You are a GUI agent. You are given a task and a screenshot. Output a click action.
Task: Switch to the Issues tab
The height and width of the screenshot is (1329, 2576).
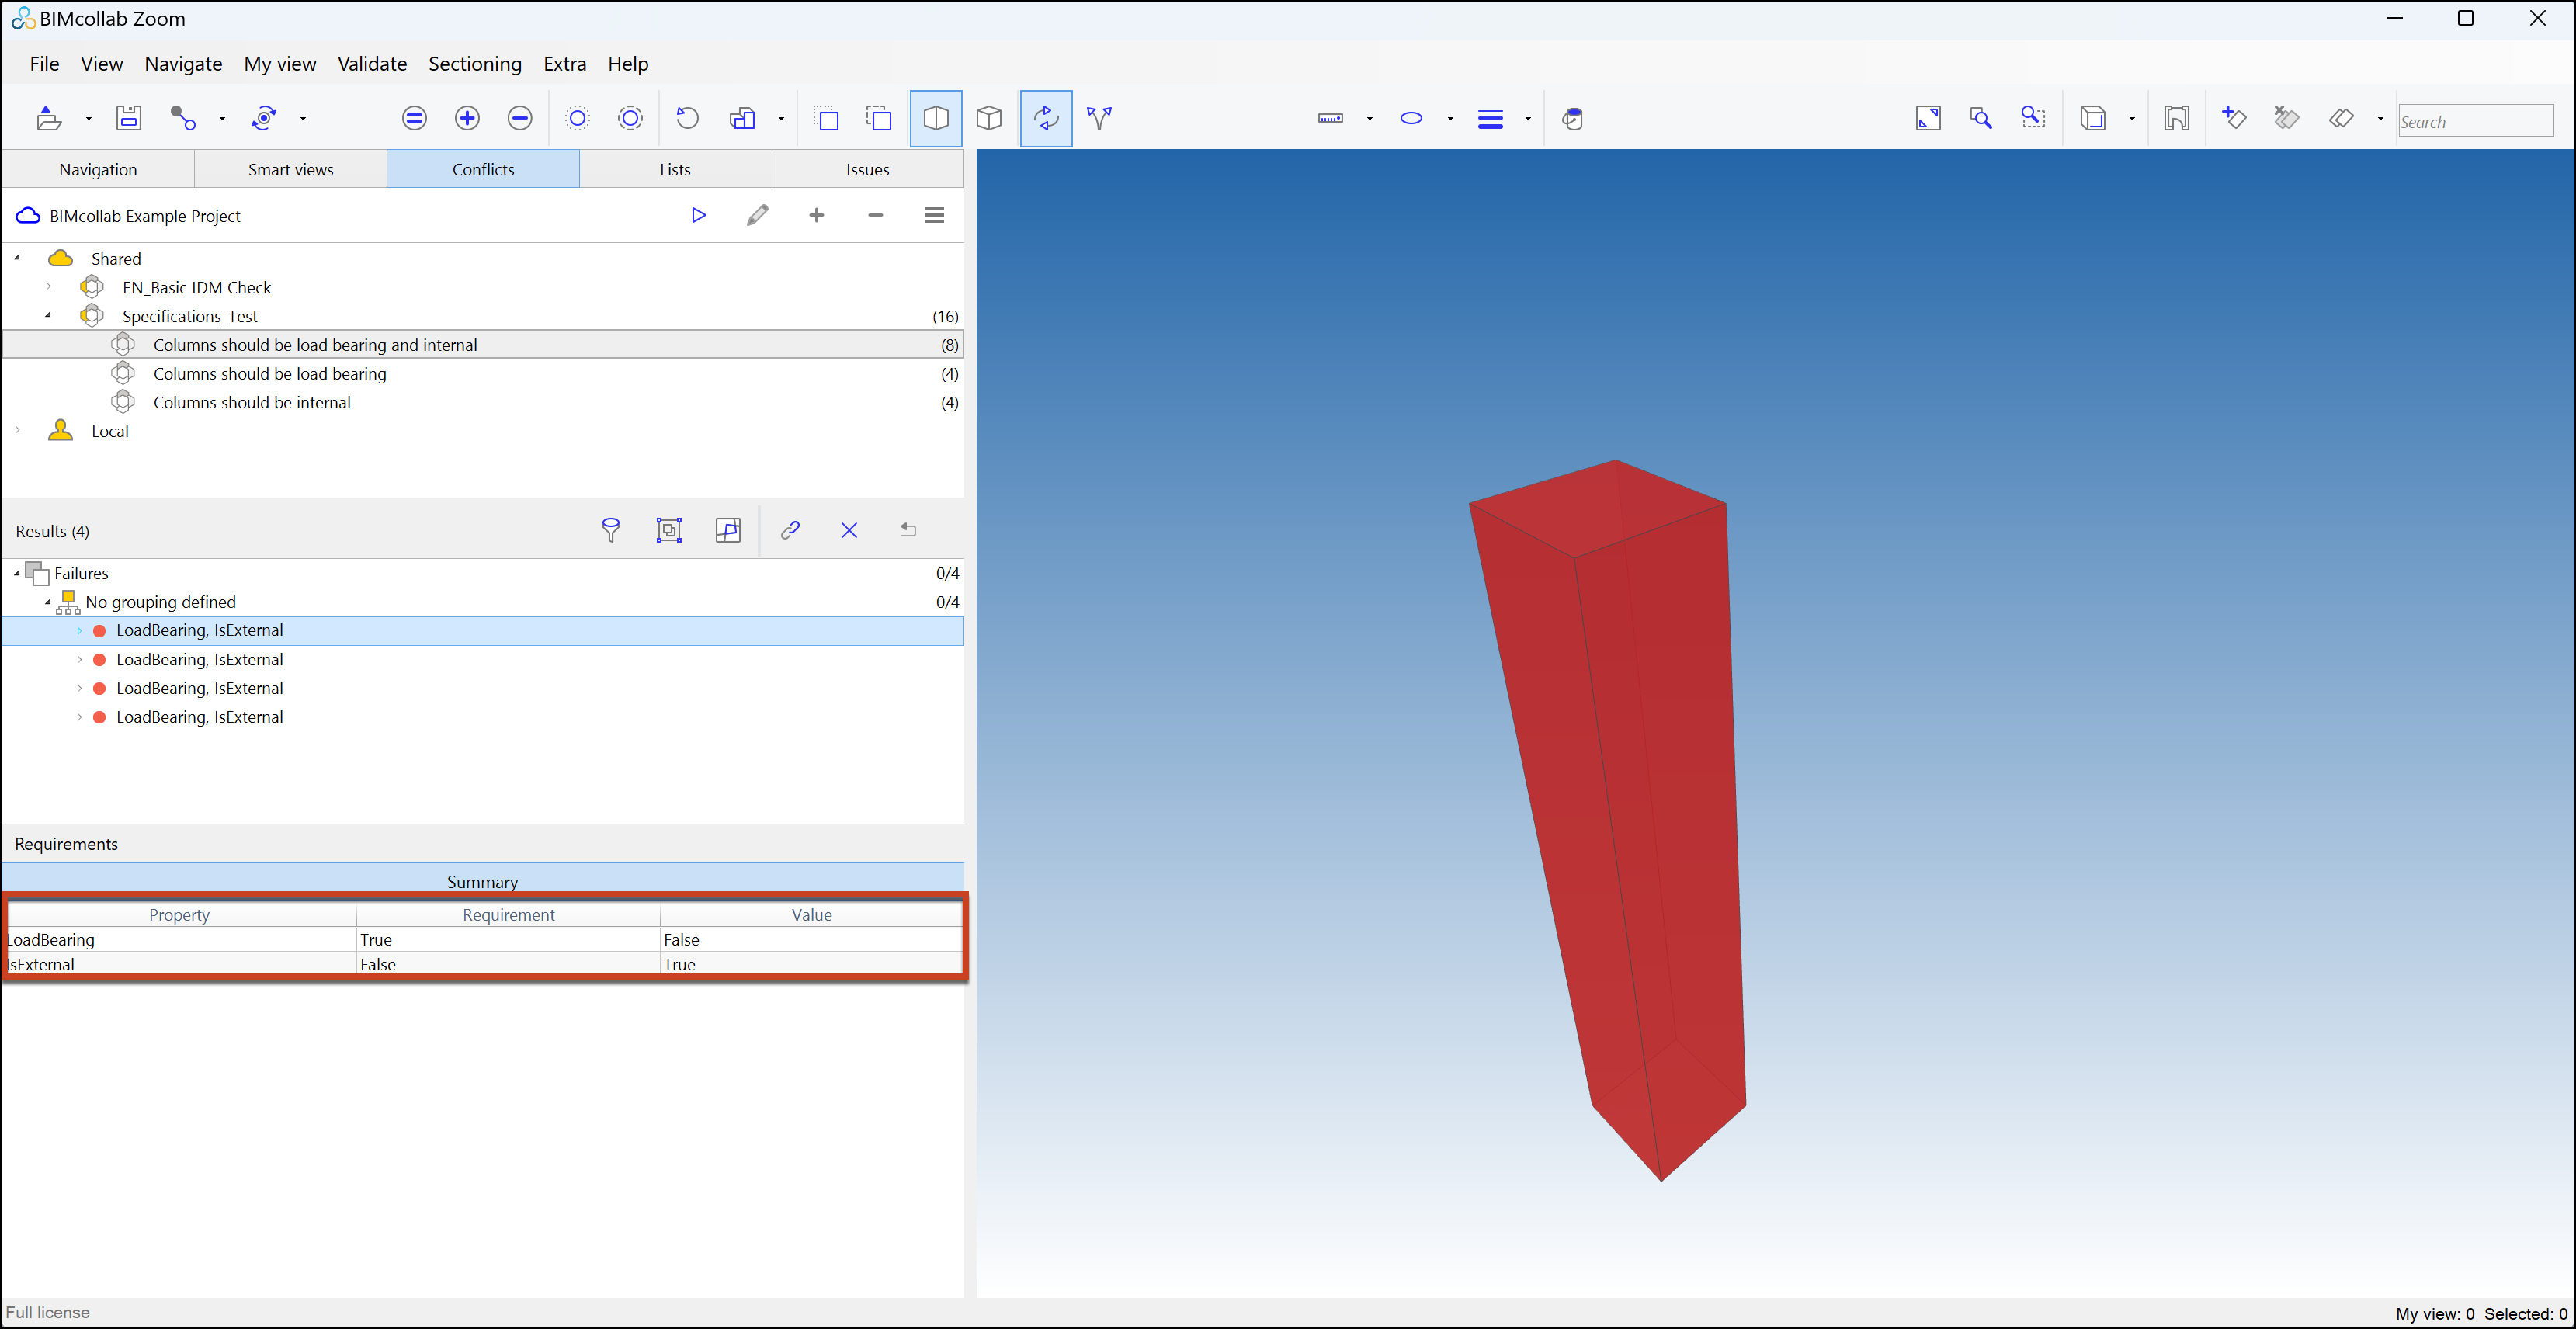[x=868, y=169]
